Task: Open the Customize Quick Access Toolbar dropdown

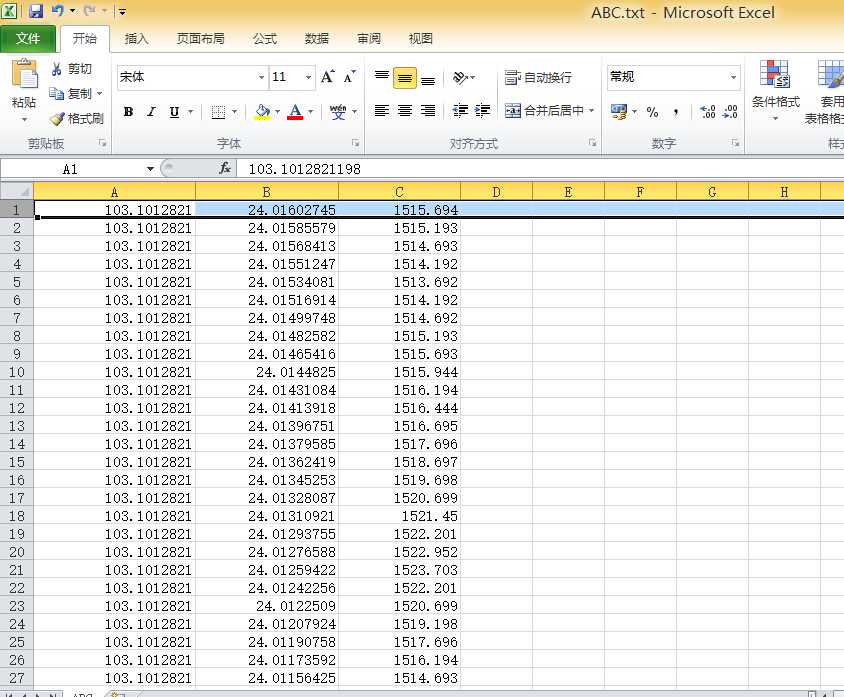Action: pos(122,11)
